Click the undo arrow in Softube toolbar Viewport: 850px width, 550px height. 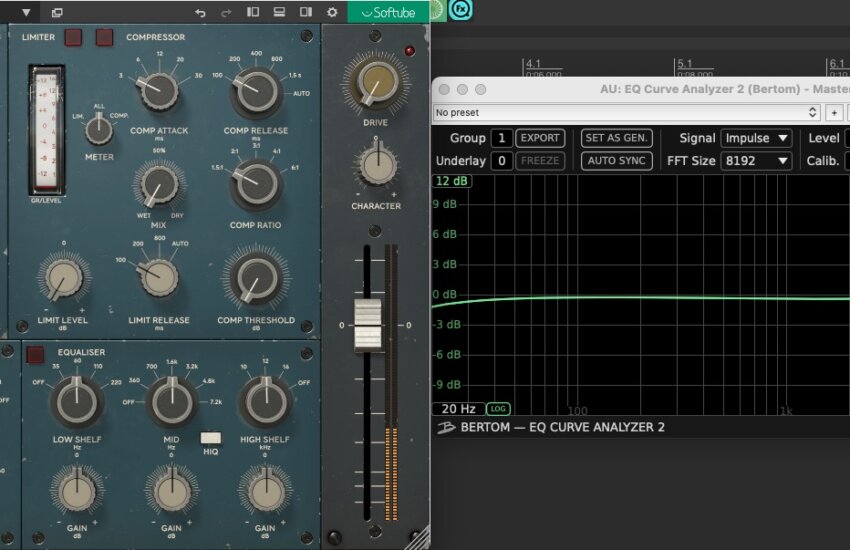coord(201,13)
